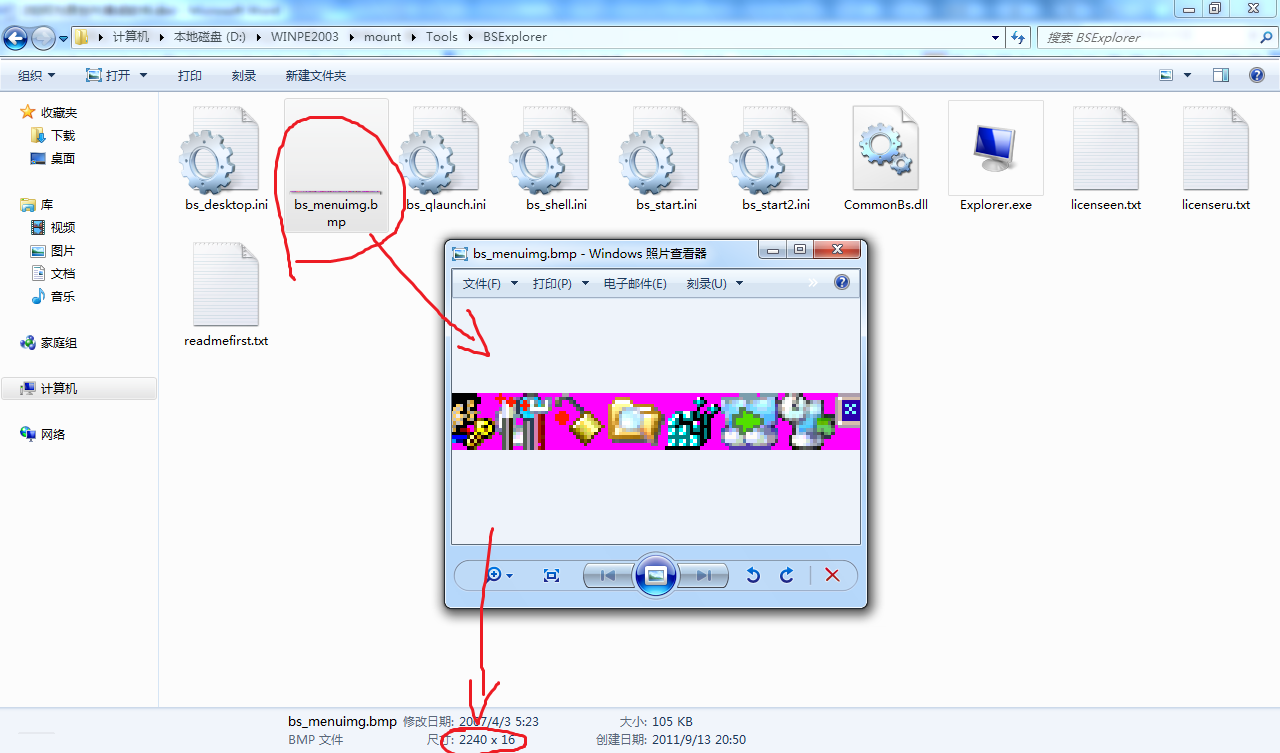Rotate image clockwise in Photo Viewer

787,575
